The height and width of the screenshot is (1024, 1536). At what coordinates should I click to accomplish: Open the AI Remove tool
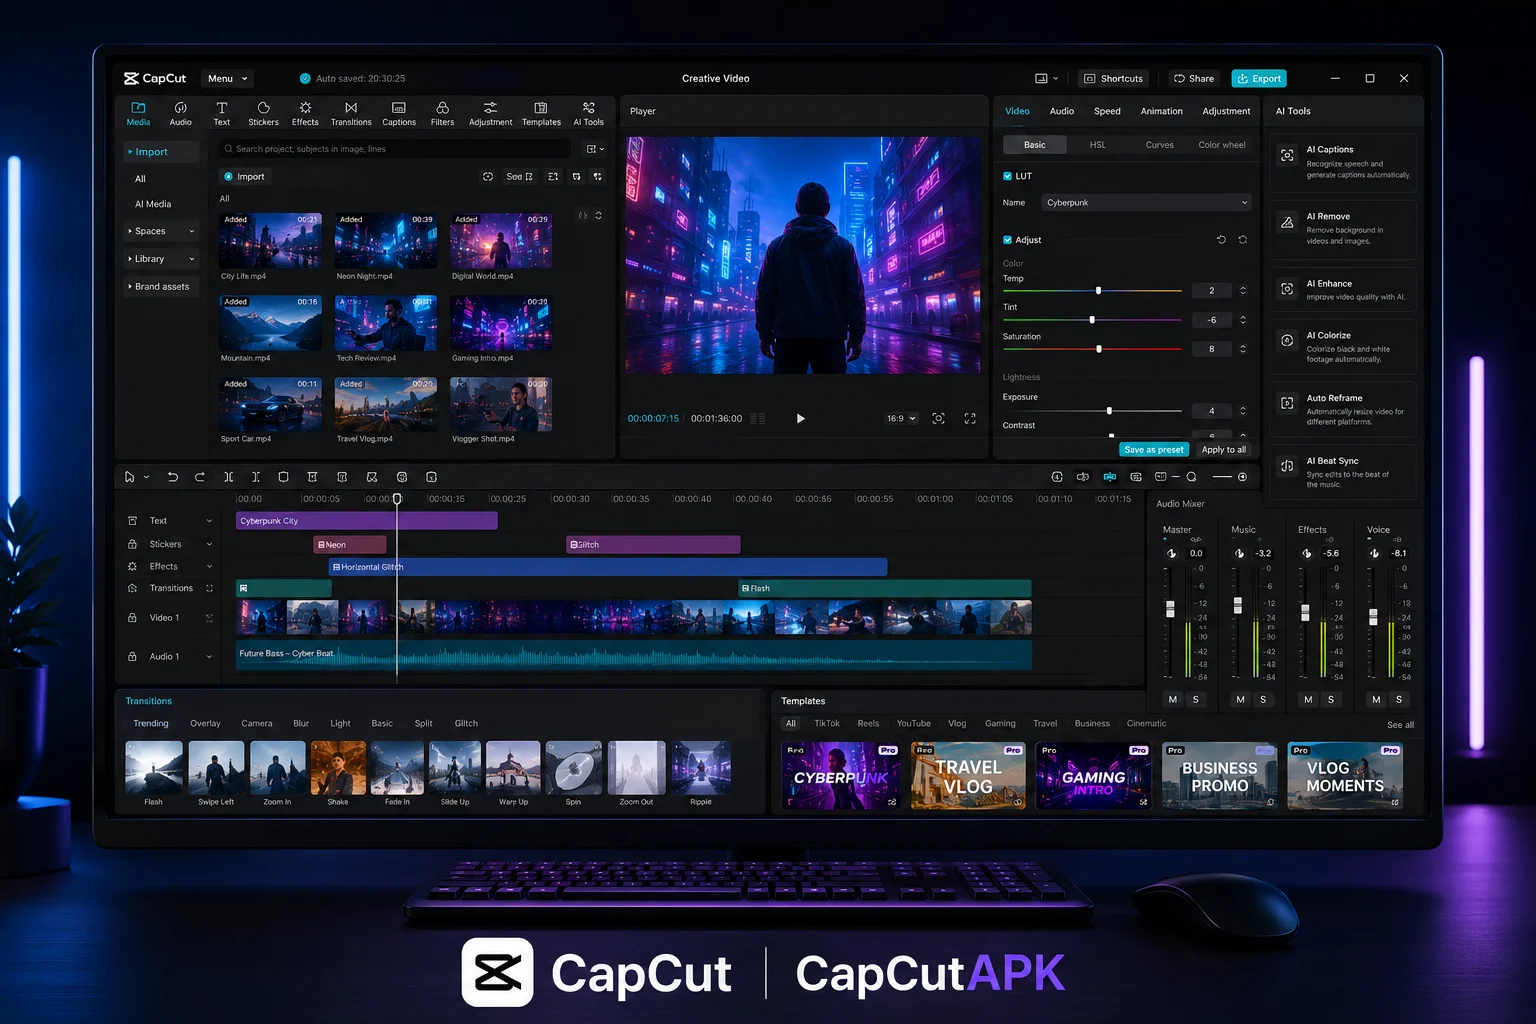(1344, 230)
